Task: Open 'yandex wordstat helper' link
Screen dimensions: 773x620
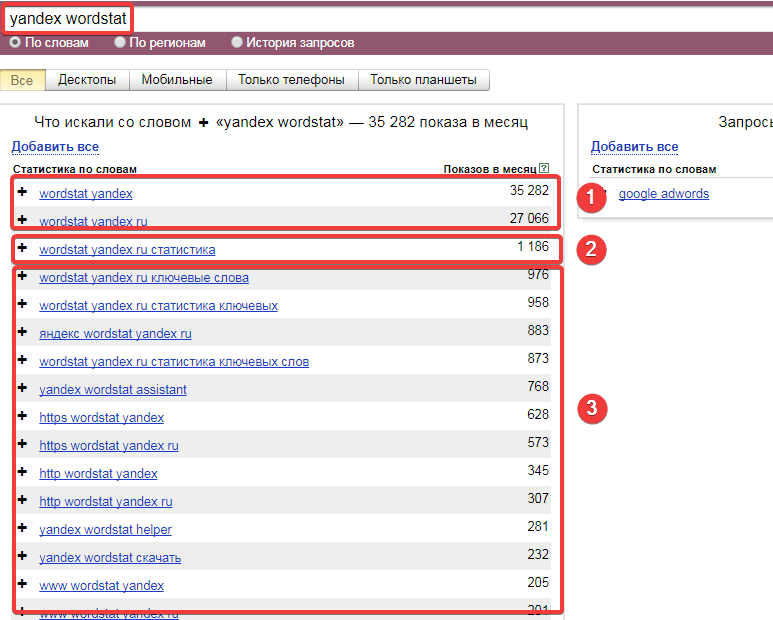Action: tap(105, 530)
